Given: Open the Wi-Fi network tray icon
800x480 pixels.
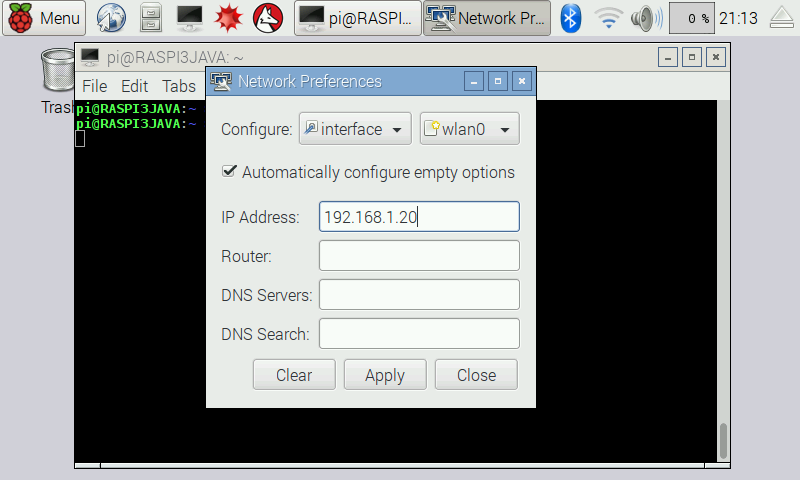Looking at the screenshot, I should (x=608, y=18).
